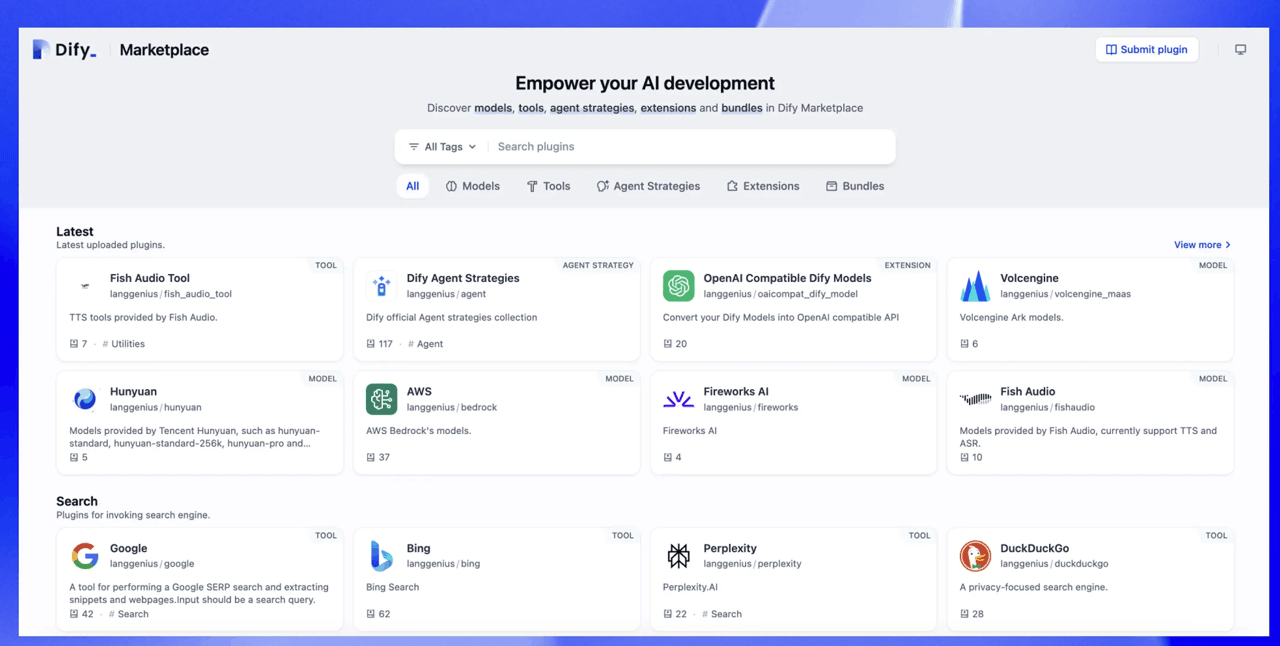The width and height of the screenshot is (1280, 646).
Task: Click the Dify logo
Action: tap(65, 50)
